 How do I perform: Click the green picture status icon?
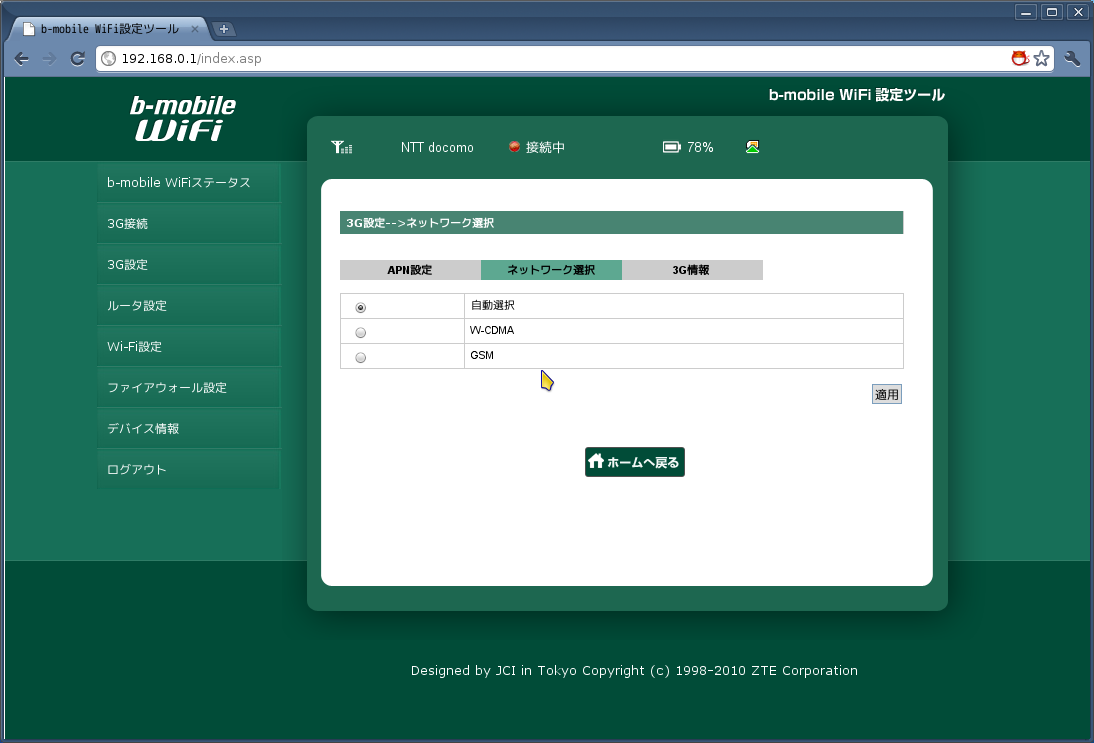pos(752,147)
